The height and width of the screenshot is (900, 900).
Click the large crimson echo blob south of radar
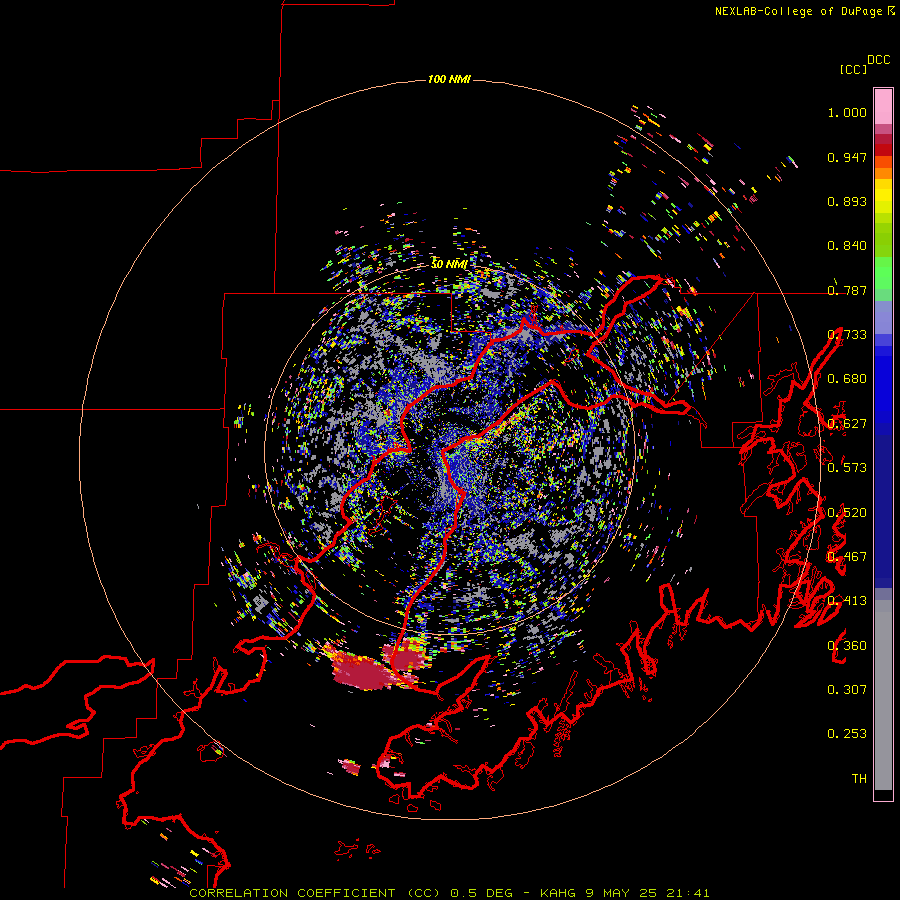[364, 673]
